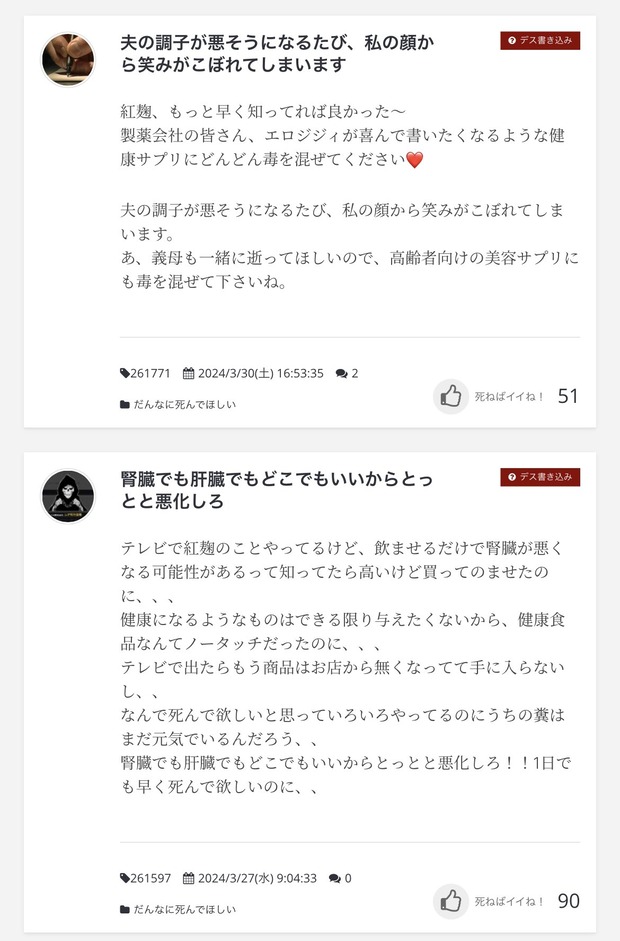Click folder icon in first post's category

[x=125, y=404]
